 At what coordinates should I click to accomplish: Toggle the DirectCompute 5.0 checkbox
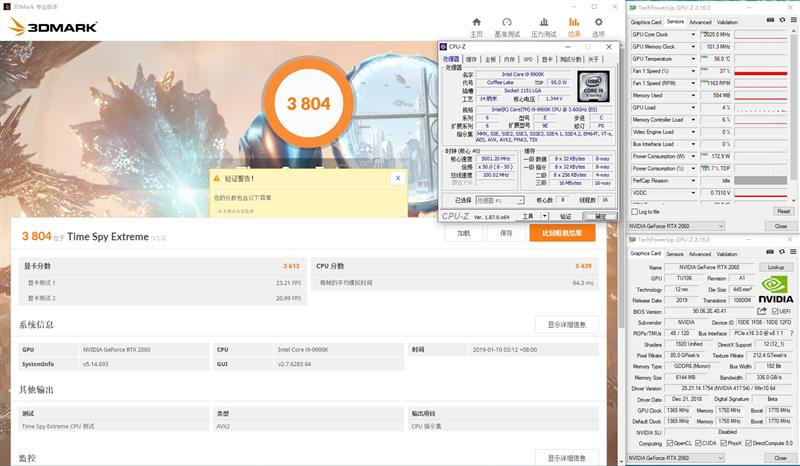click(x=748, y=443)
